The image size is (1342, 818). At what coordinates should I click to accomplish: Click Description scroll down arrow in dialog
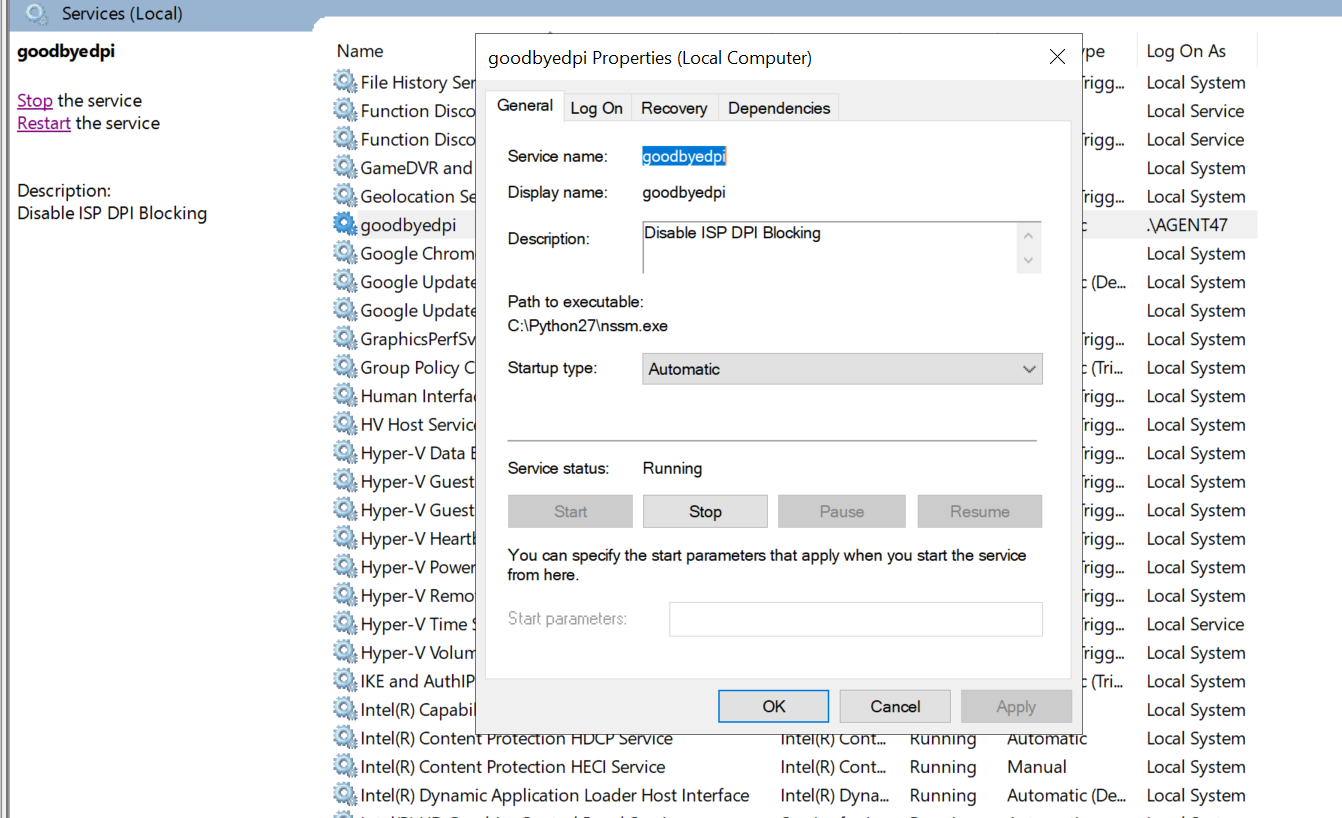coord(1029,260)
